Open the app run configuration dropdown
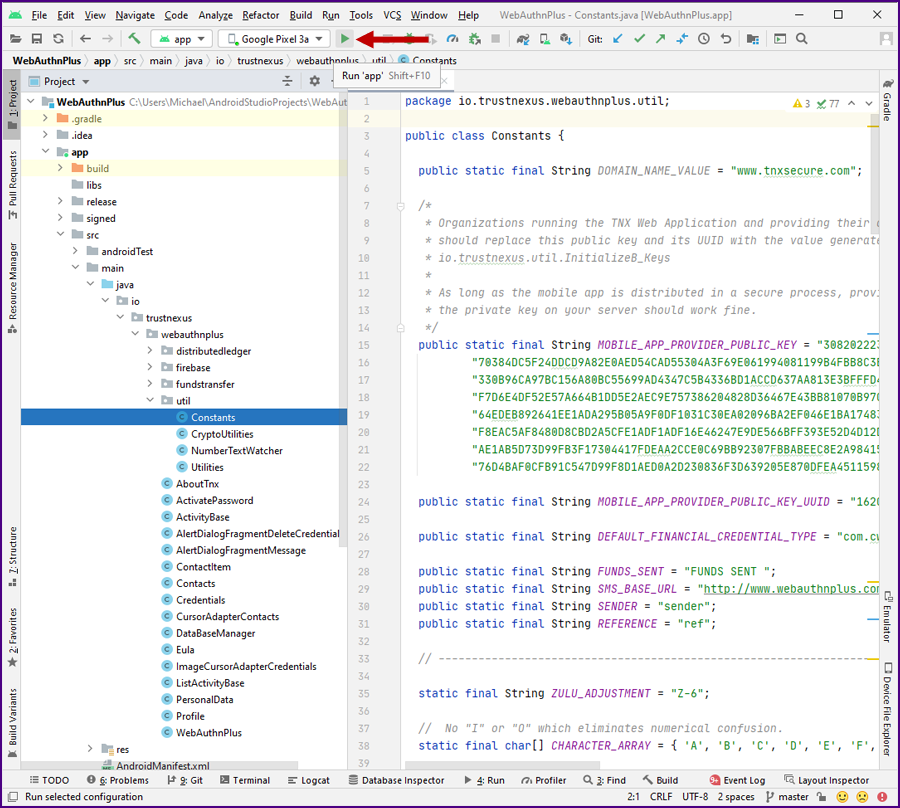 click(181, 39)
